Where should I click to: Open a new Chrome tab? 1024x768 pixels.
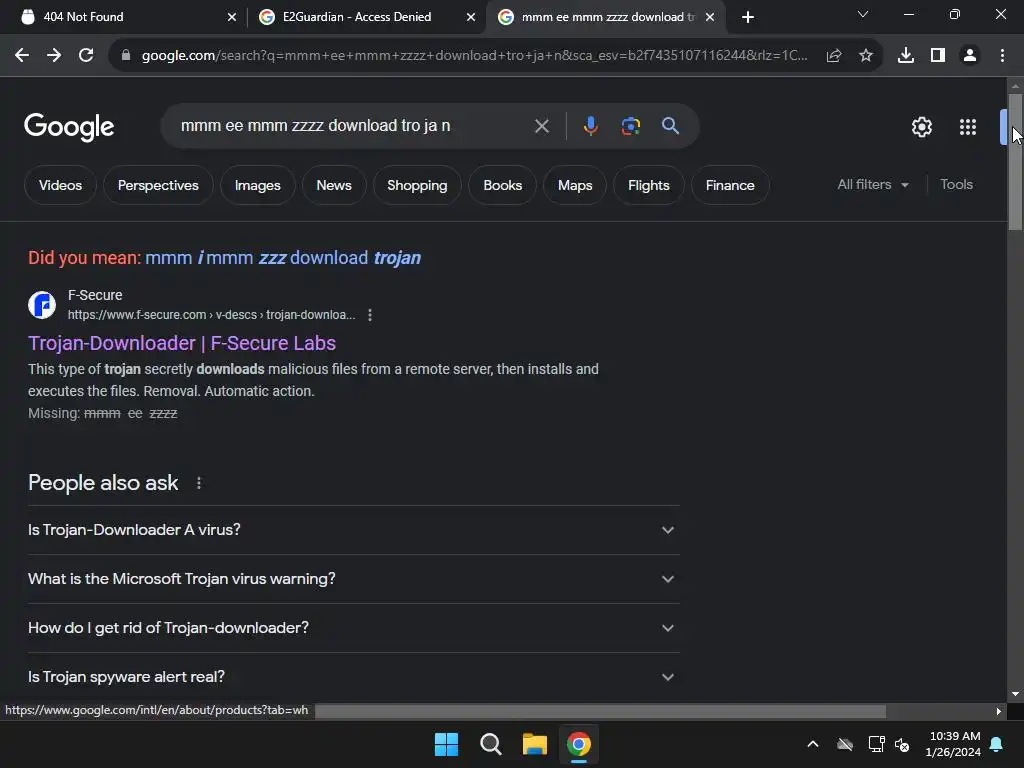coord(748,17)
